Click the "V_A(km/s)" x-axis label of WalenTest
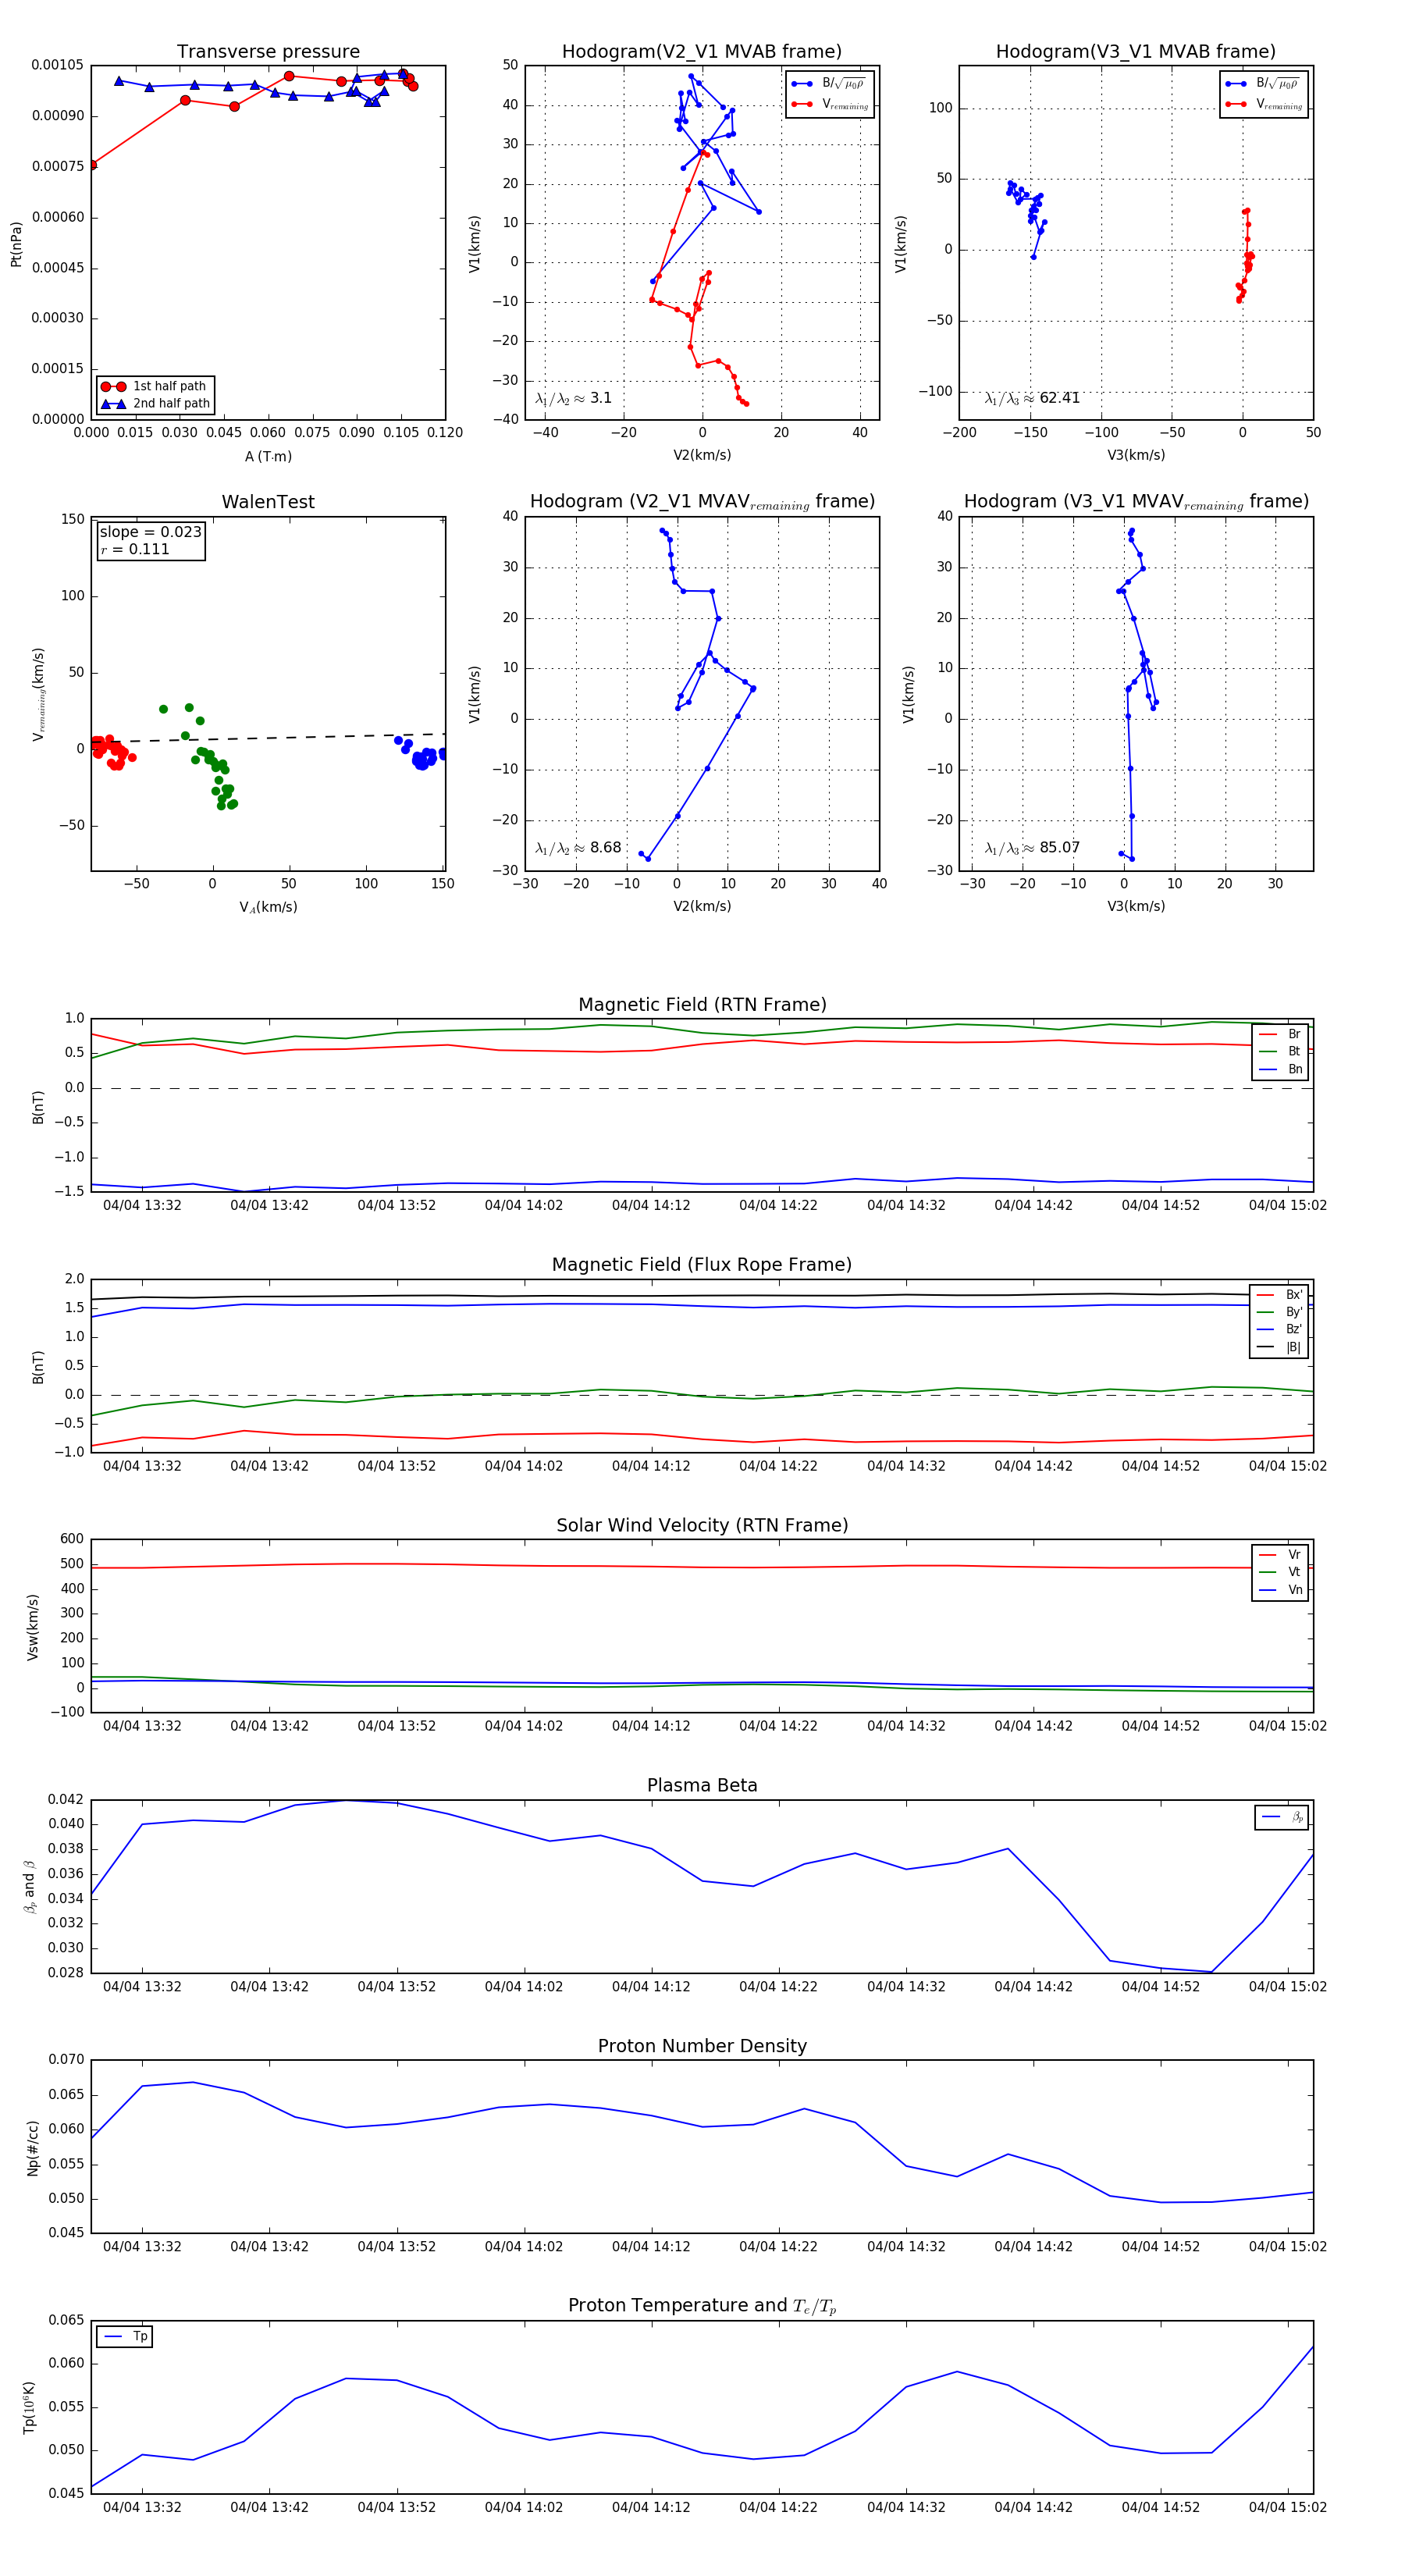 click(268, 907)
